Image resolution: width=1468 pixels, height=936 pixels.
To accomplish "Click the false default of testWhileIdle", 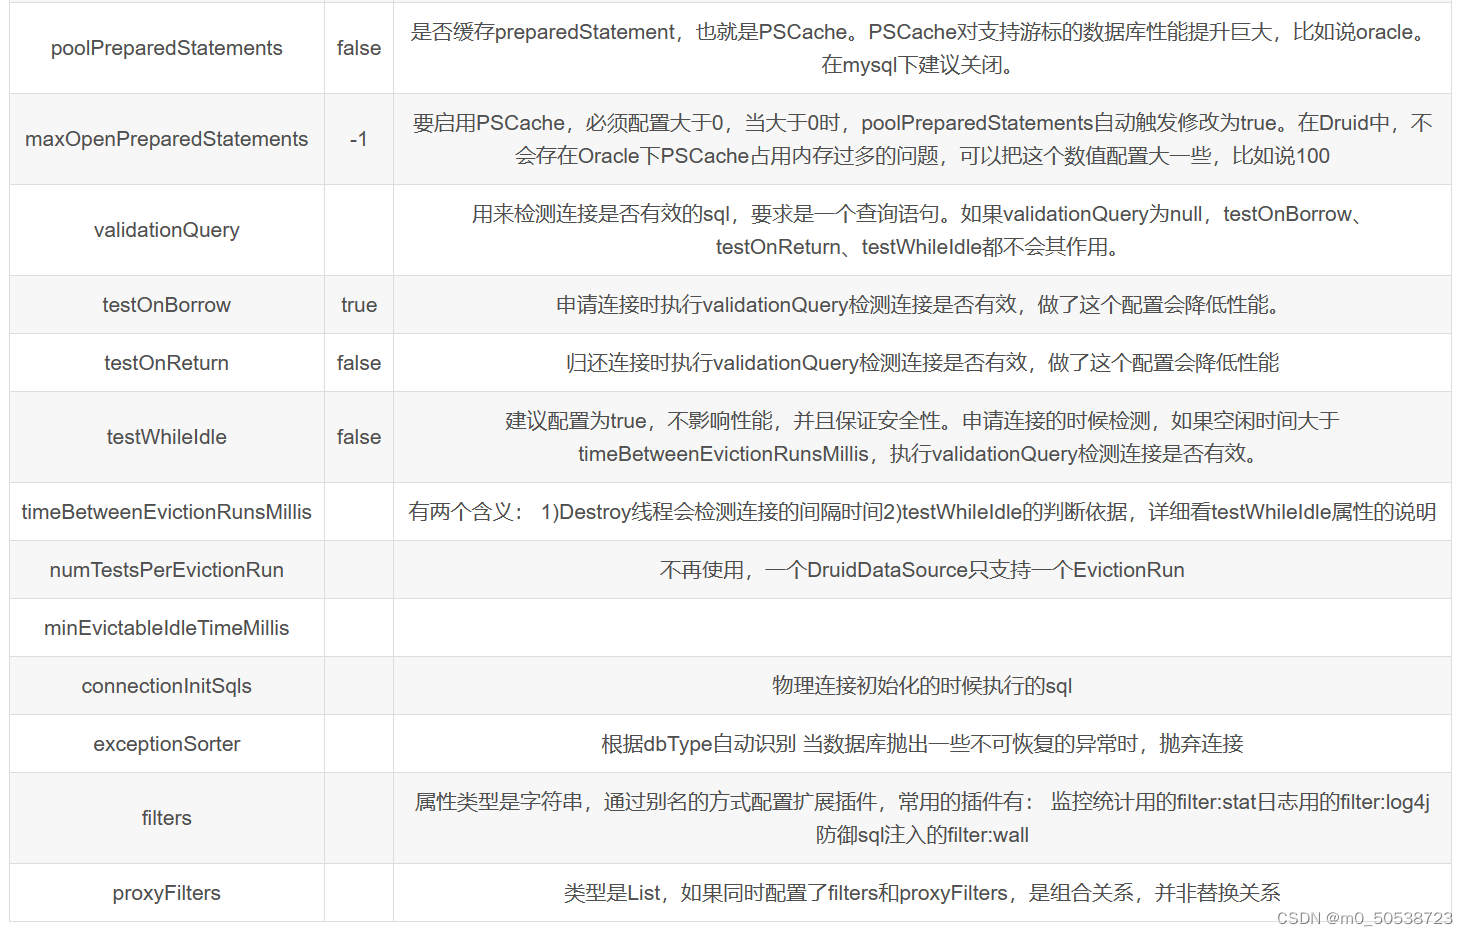I will click(358, 437).
